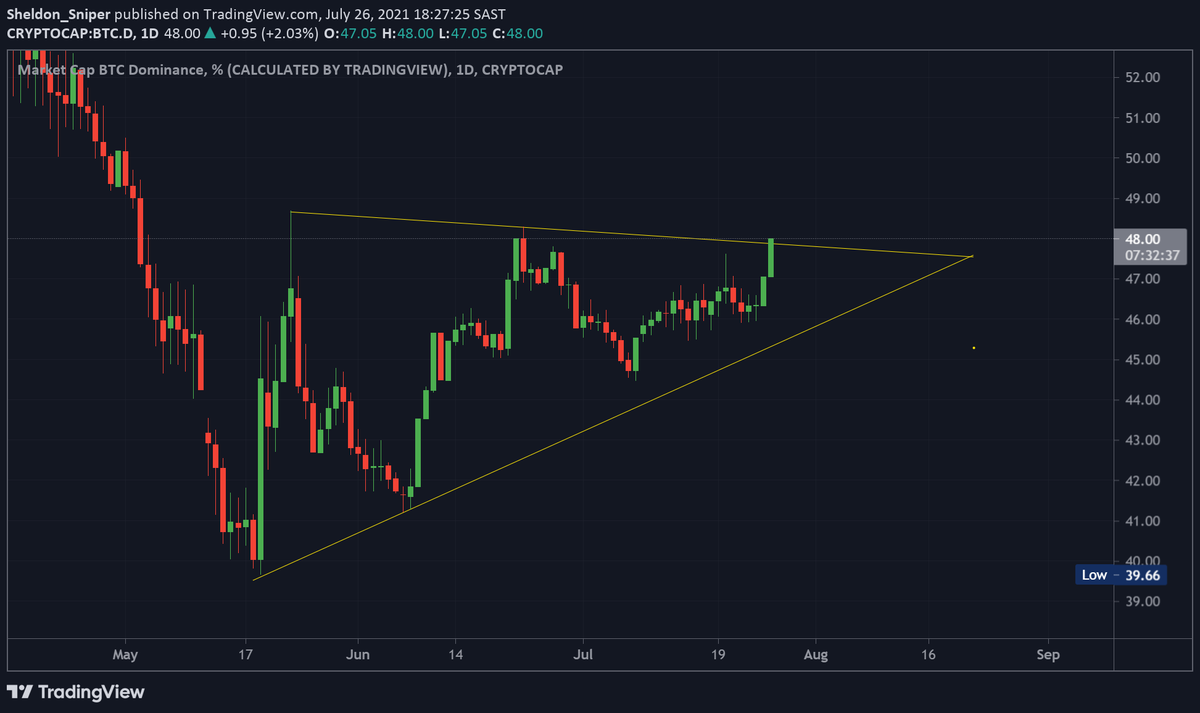Click the Sep date label on time axis
The width and height of the screenshot is (1200, 713).
[x=1048, y=655]
